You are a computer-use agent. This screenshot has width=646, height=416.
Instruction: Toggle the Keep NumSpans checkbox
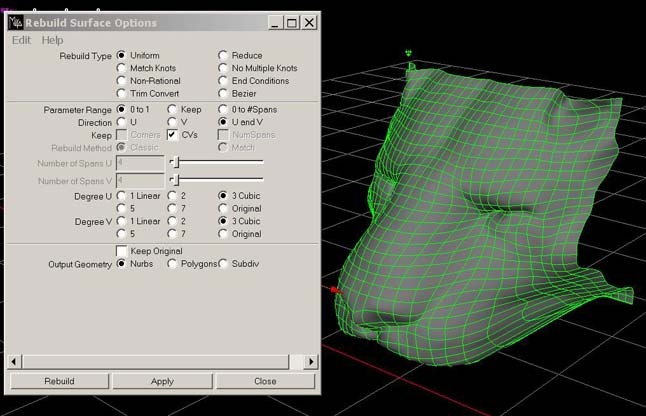[x=223, y=135]
